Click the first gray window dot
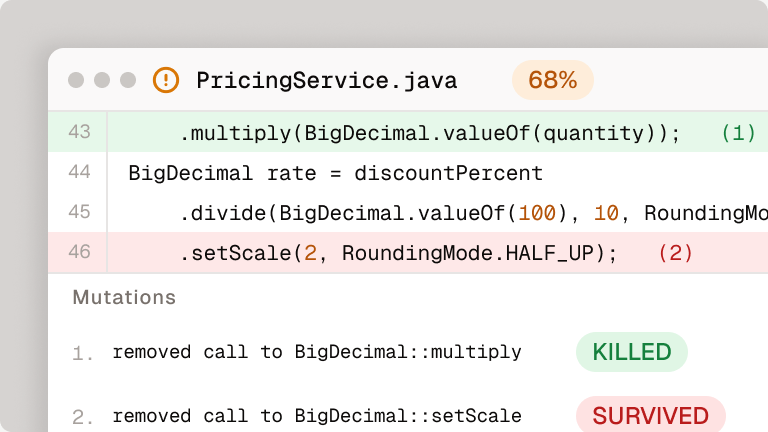This screenshot has width=768, height=432. (76, 80)
